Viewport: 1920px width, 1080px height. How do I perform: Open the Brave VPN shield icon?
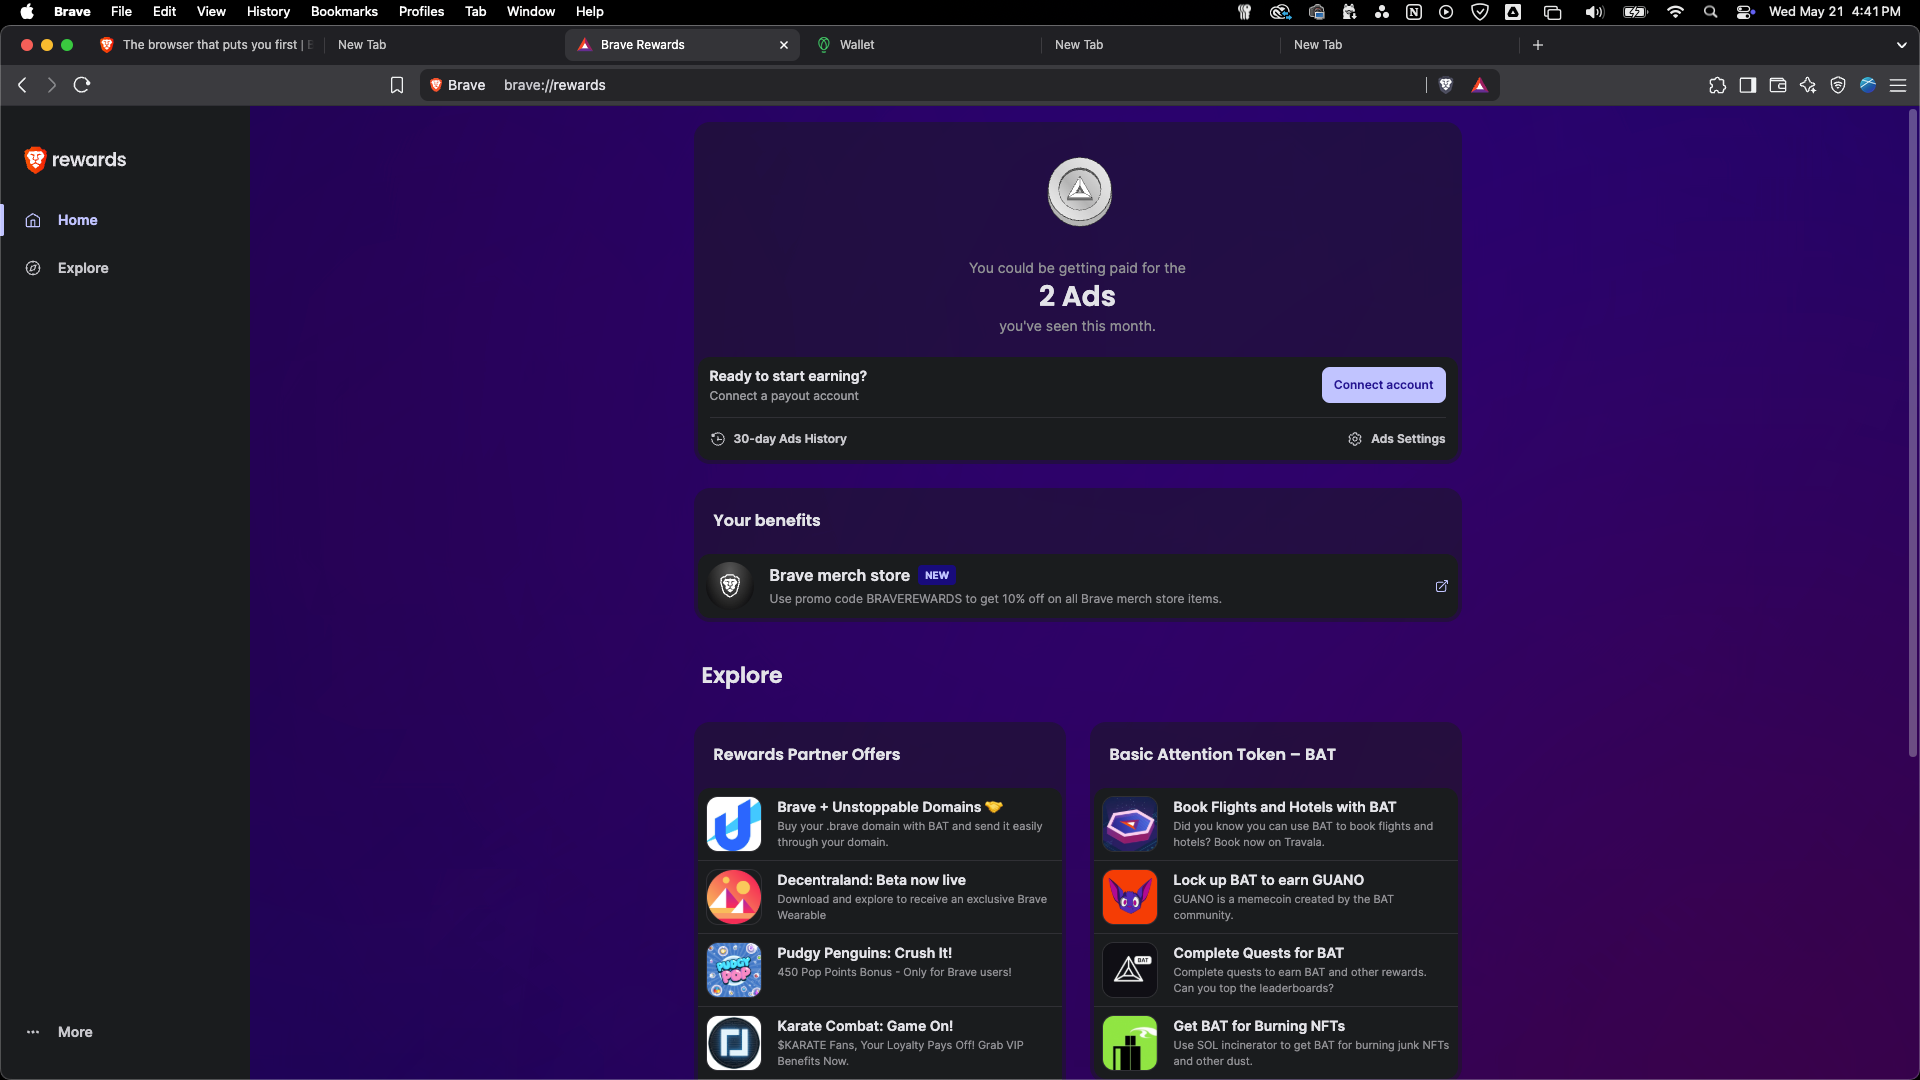[1838, 85]
